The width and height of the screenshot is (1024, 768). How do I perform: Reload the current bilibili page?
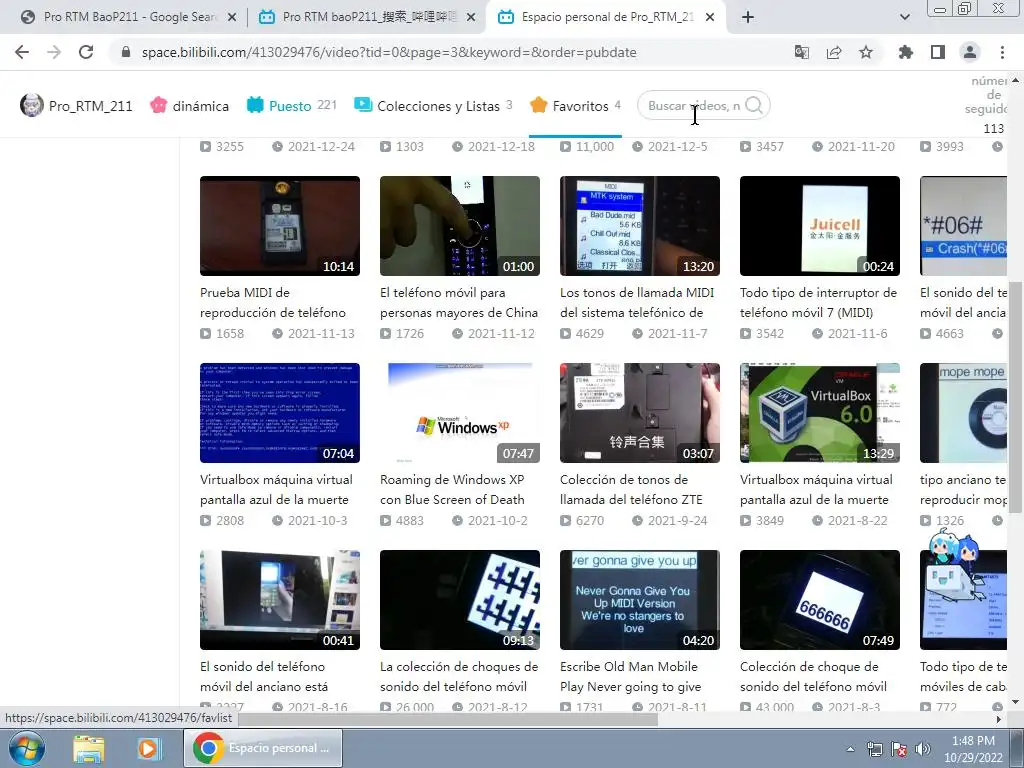click(x=86, y=52)
